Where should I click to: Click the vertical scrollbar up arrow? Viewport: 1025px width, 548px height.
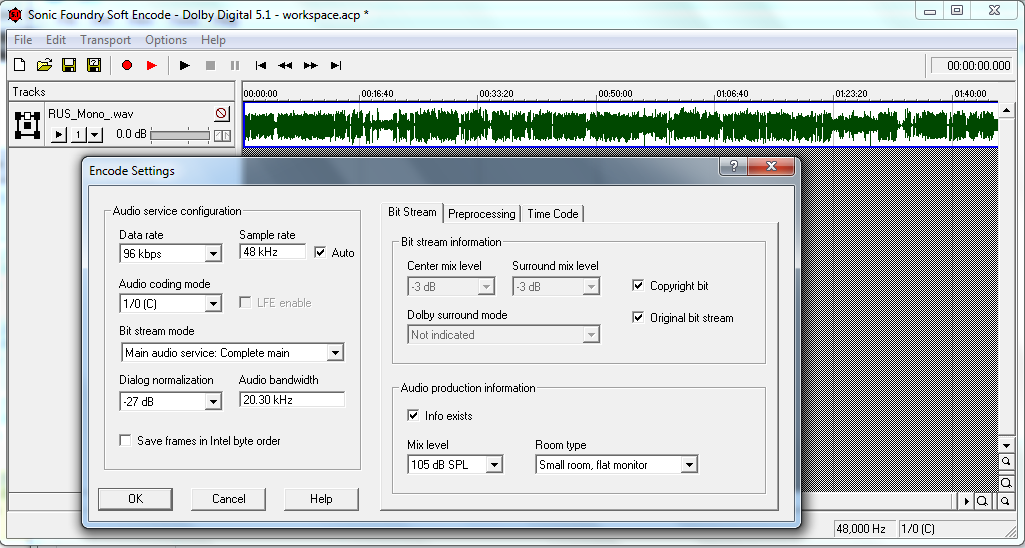pos(1006,110)
